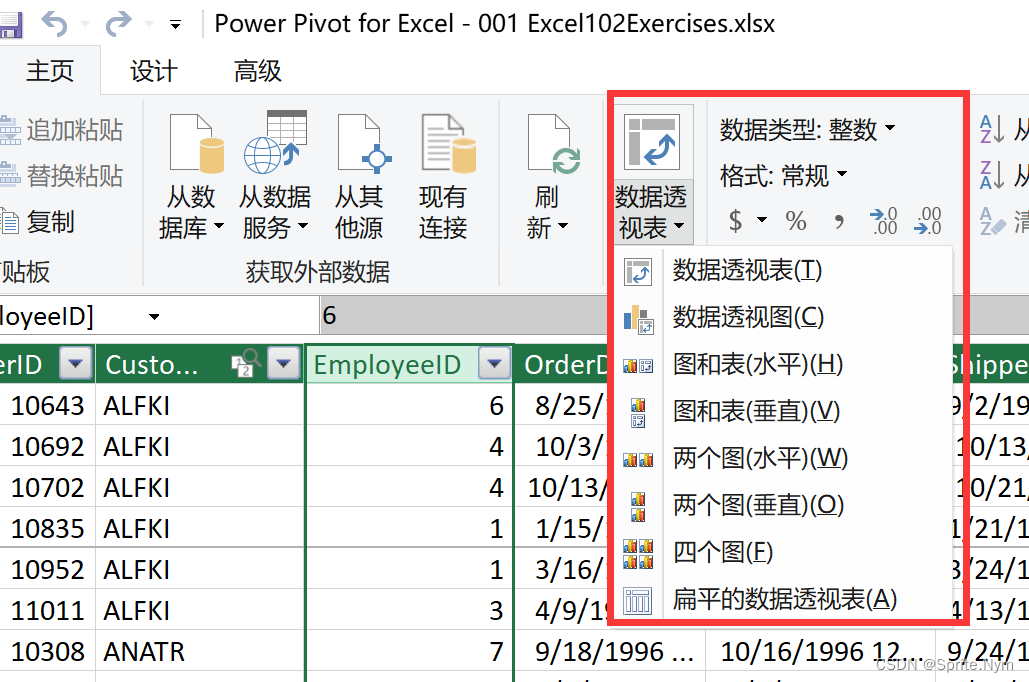Viewport: 1029px width, 682px height.
Task: Switch to the 设计 tab
Action: (x=154, y=71)
